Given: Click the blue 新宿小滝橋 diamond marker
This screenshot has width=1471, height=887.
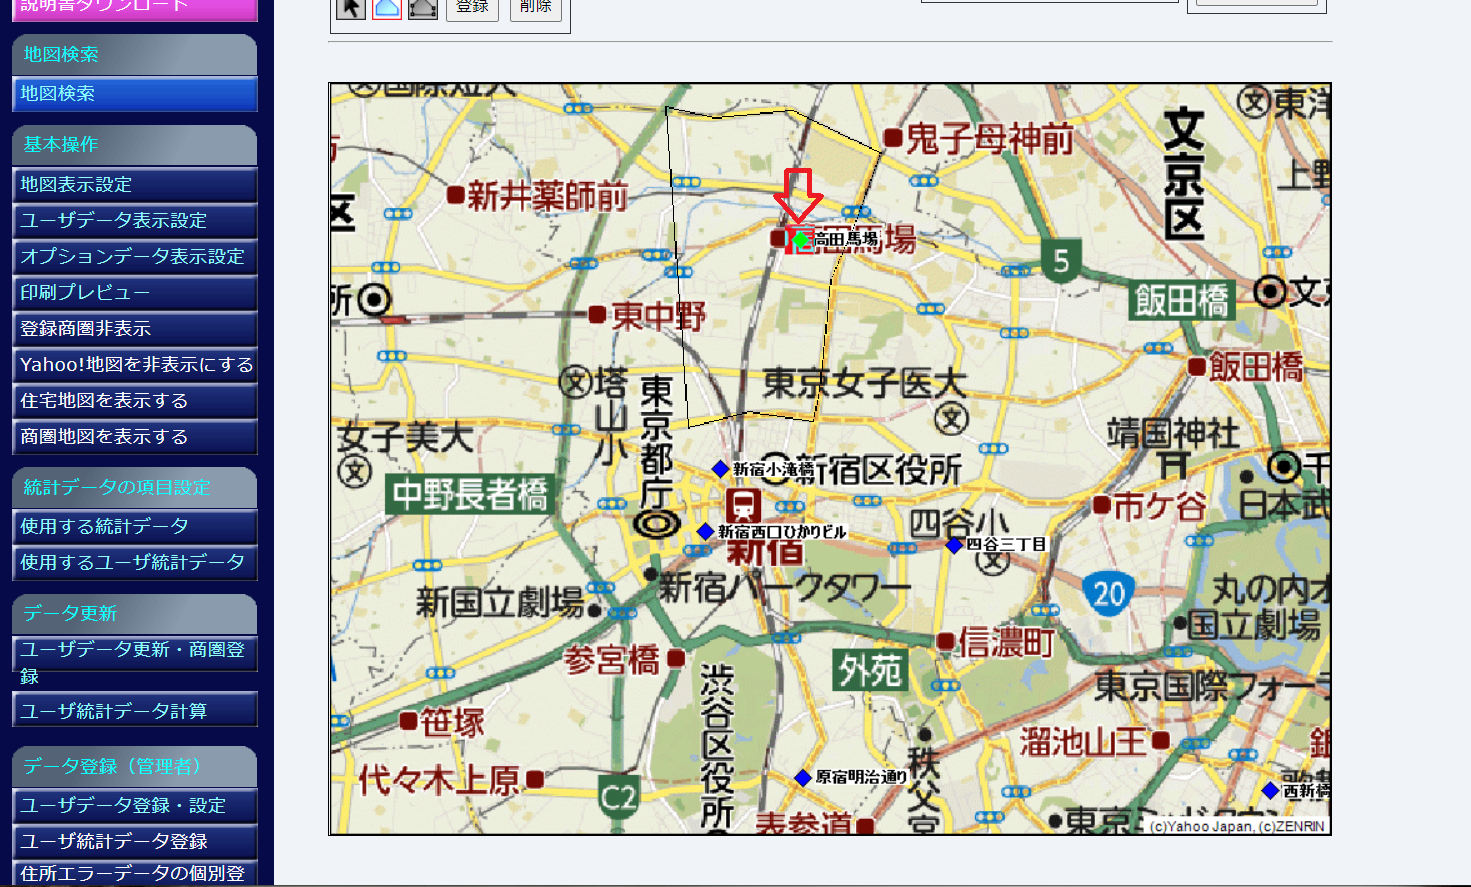Looking at the screenshot, I should click(720, 468).
